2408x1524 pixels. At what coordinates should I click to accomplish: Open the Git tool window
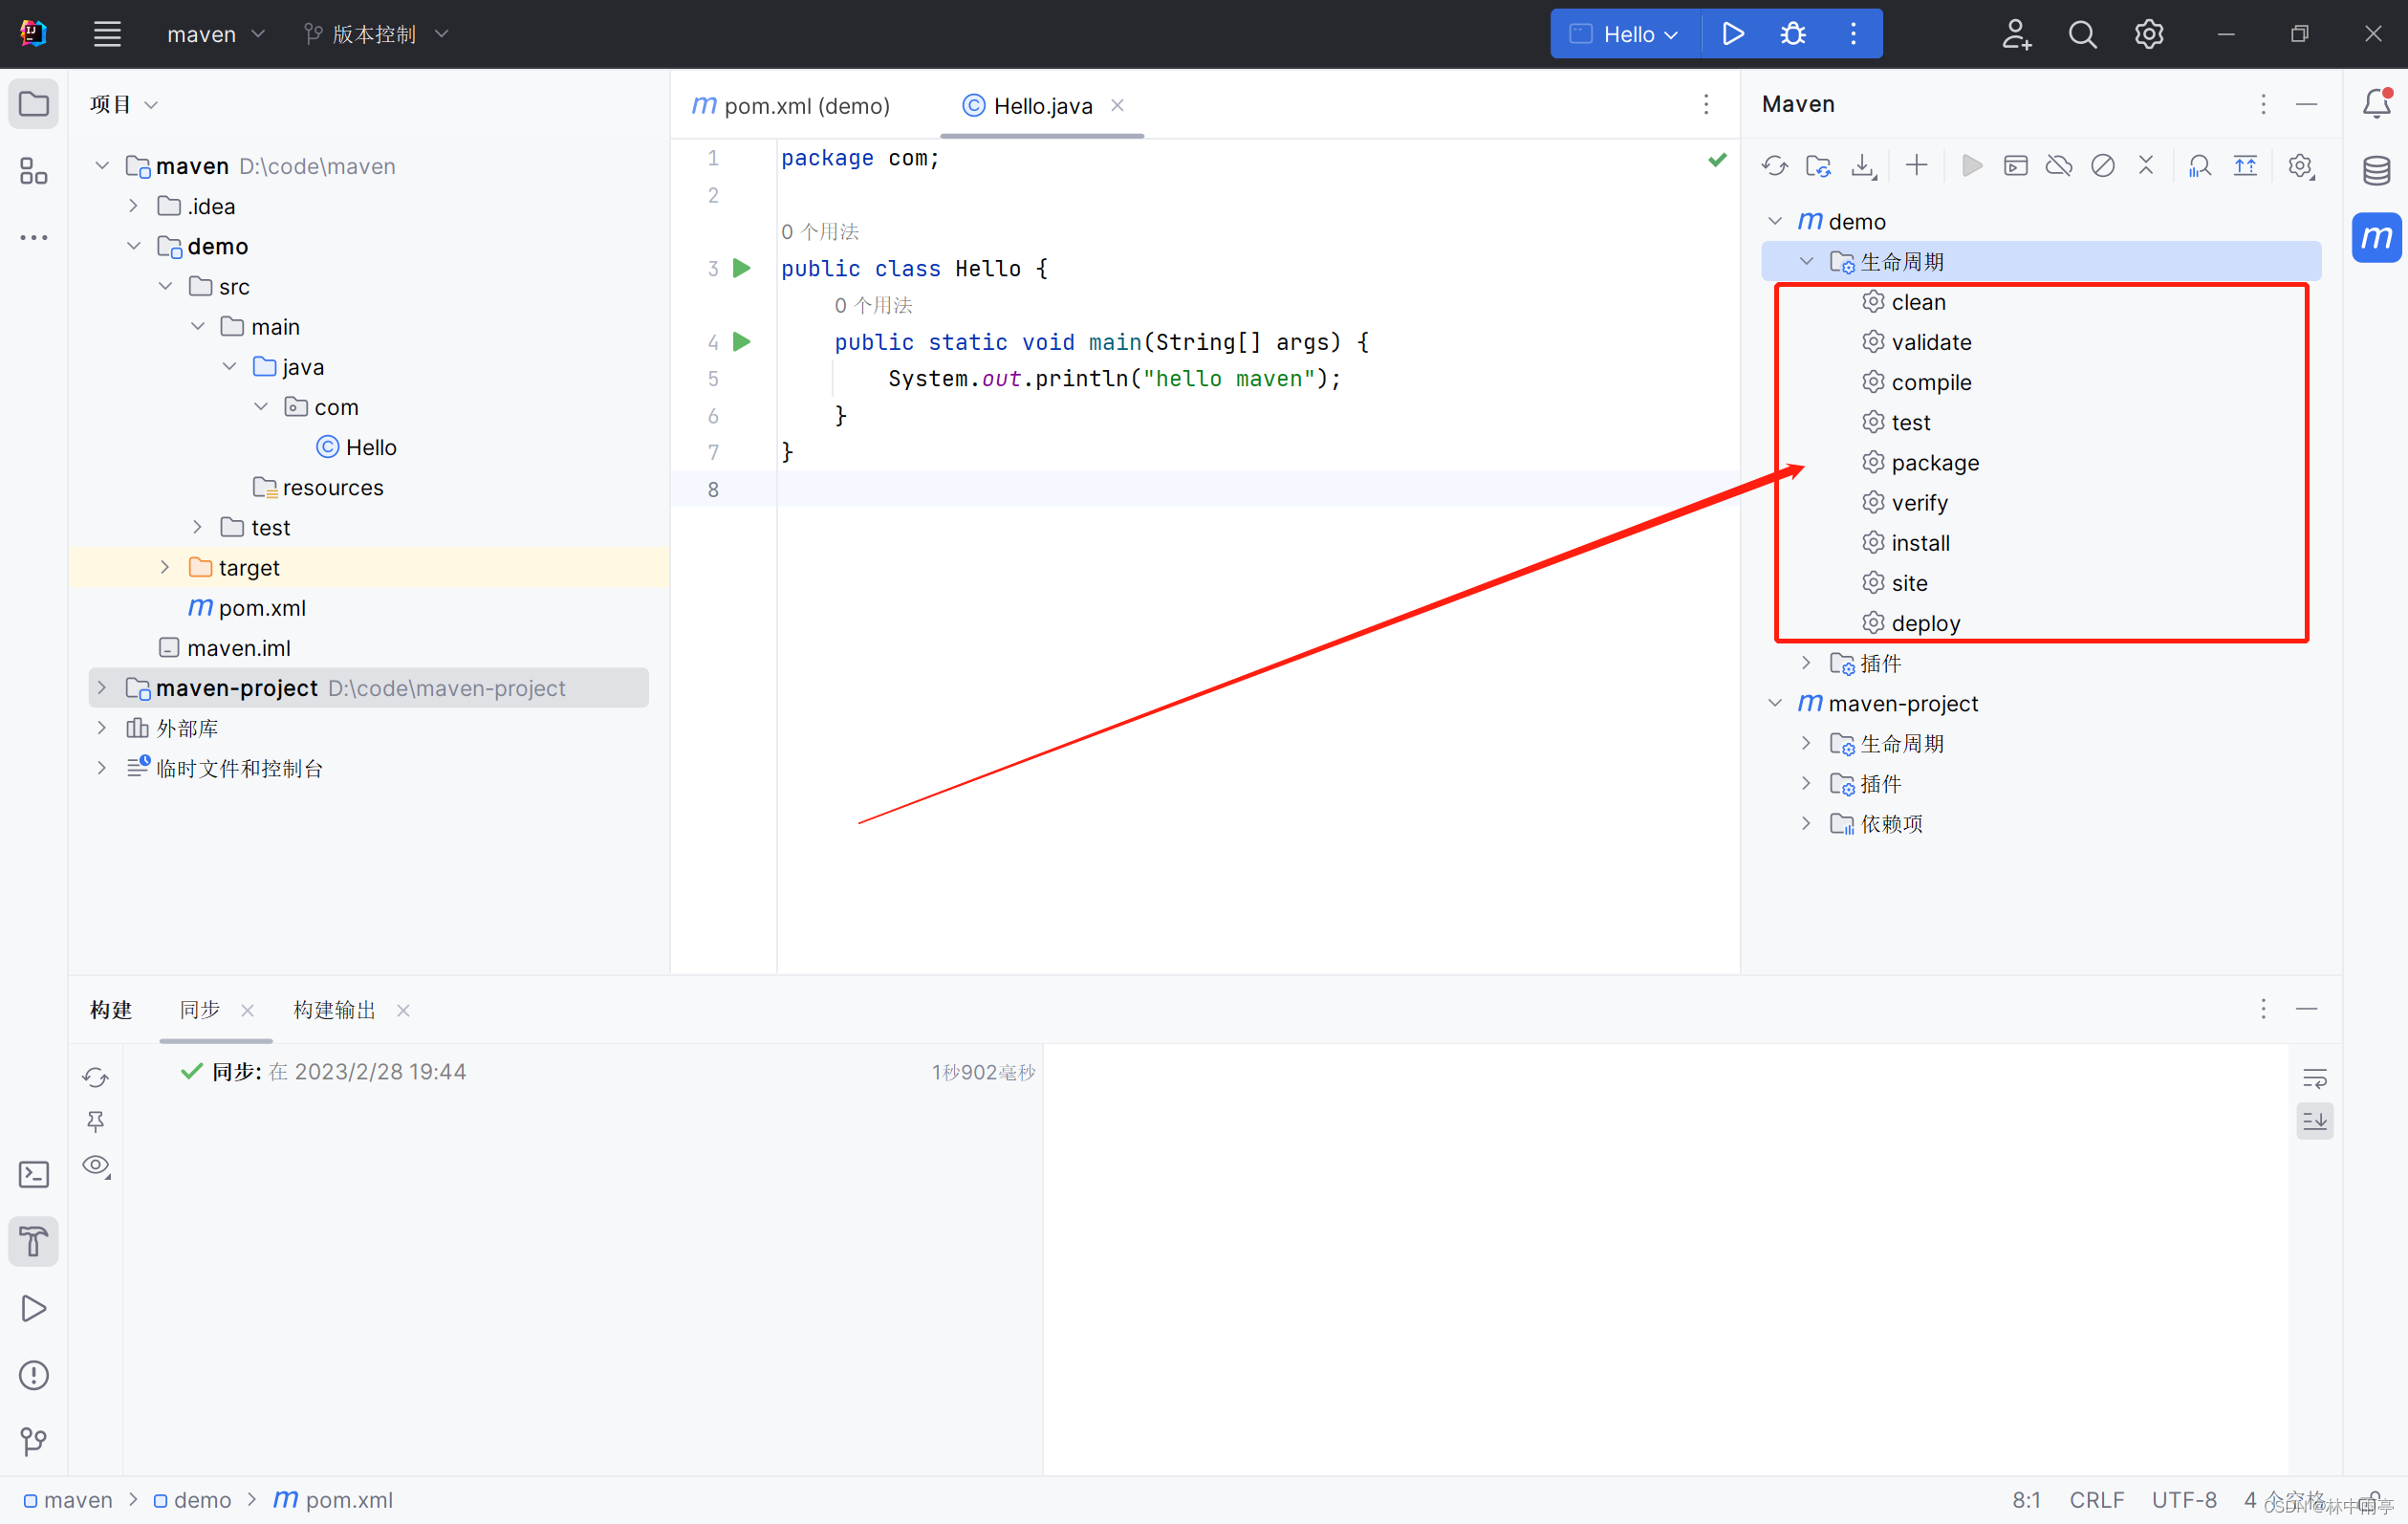click(34, 1441)
